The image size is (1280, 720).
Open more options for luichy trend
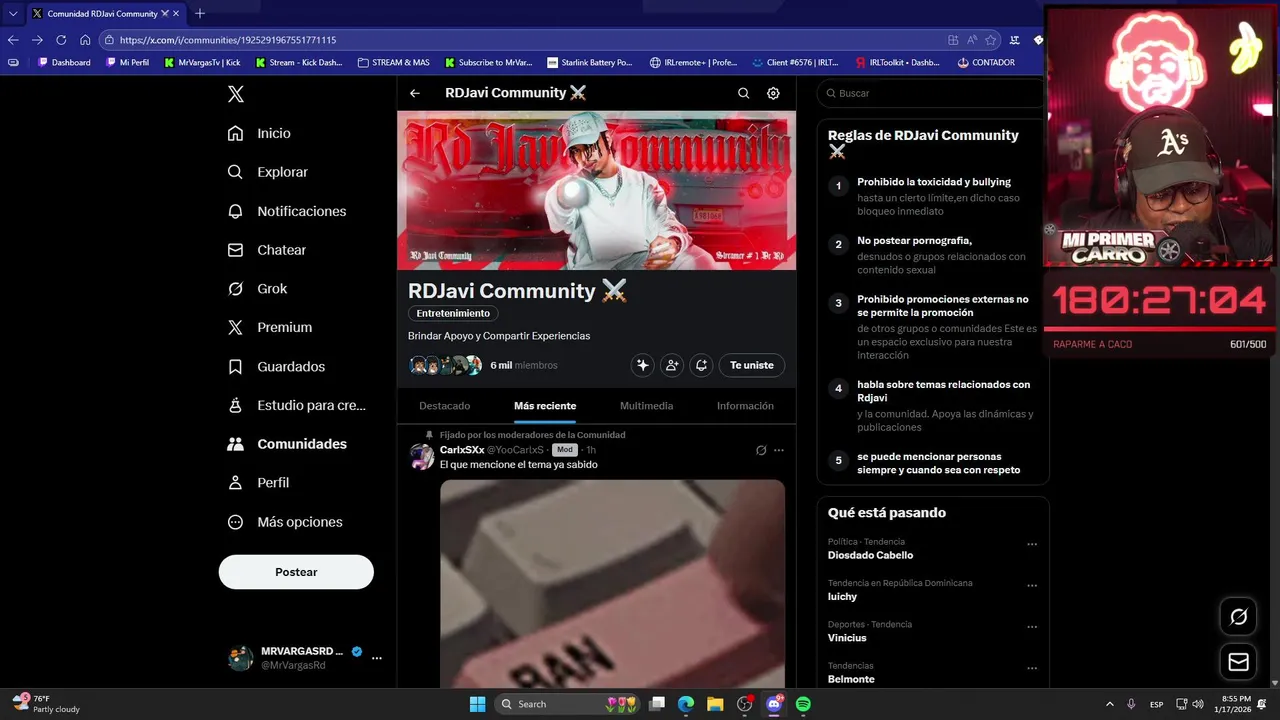[x=1032, y=586]
